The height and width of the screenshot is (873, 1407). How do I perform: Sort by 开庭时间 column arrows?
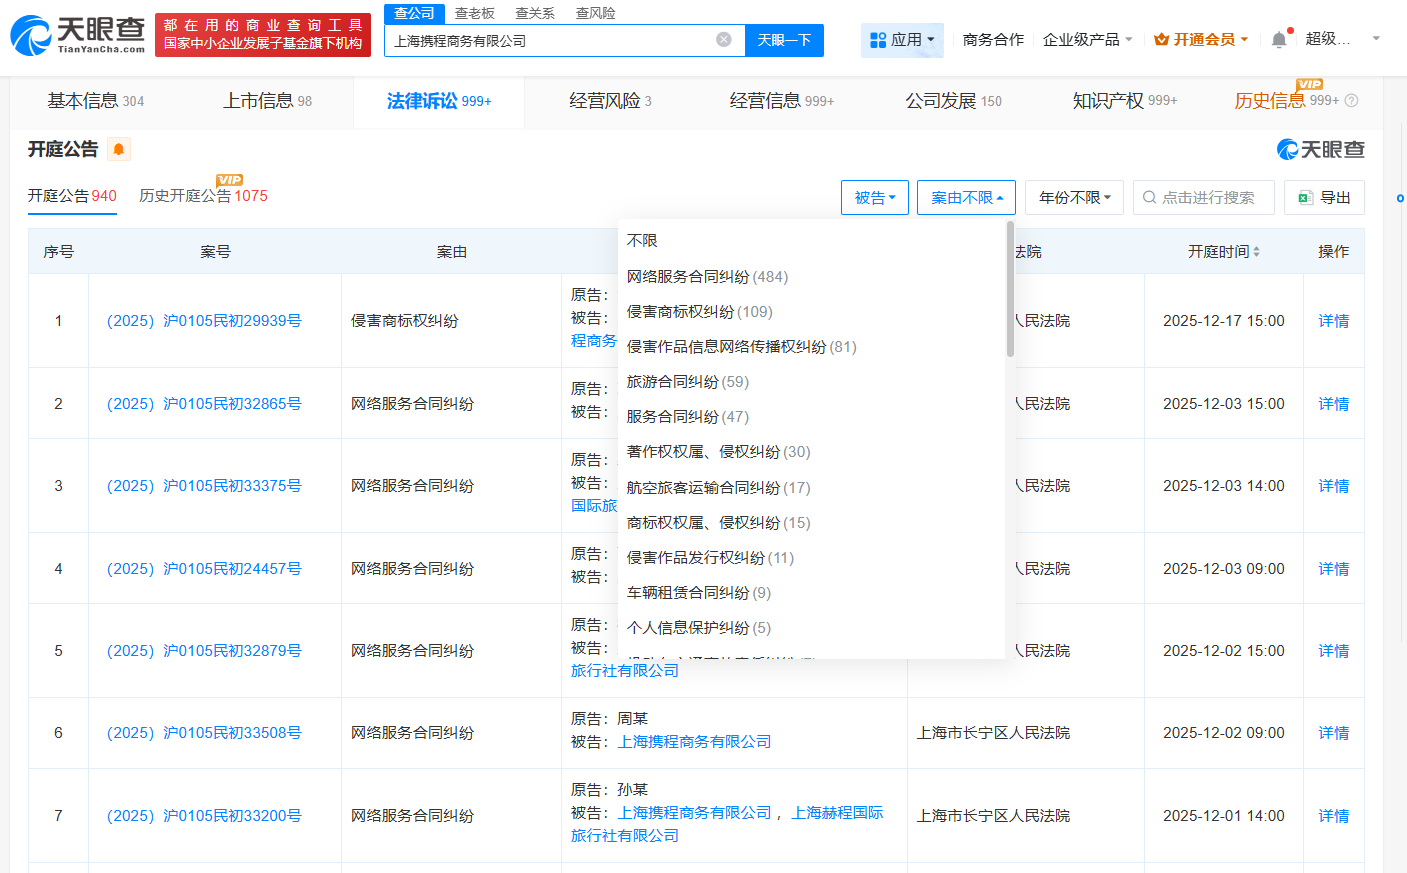click(x=1256, y=252)
